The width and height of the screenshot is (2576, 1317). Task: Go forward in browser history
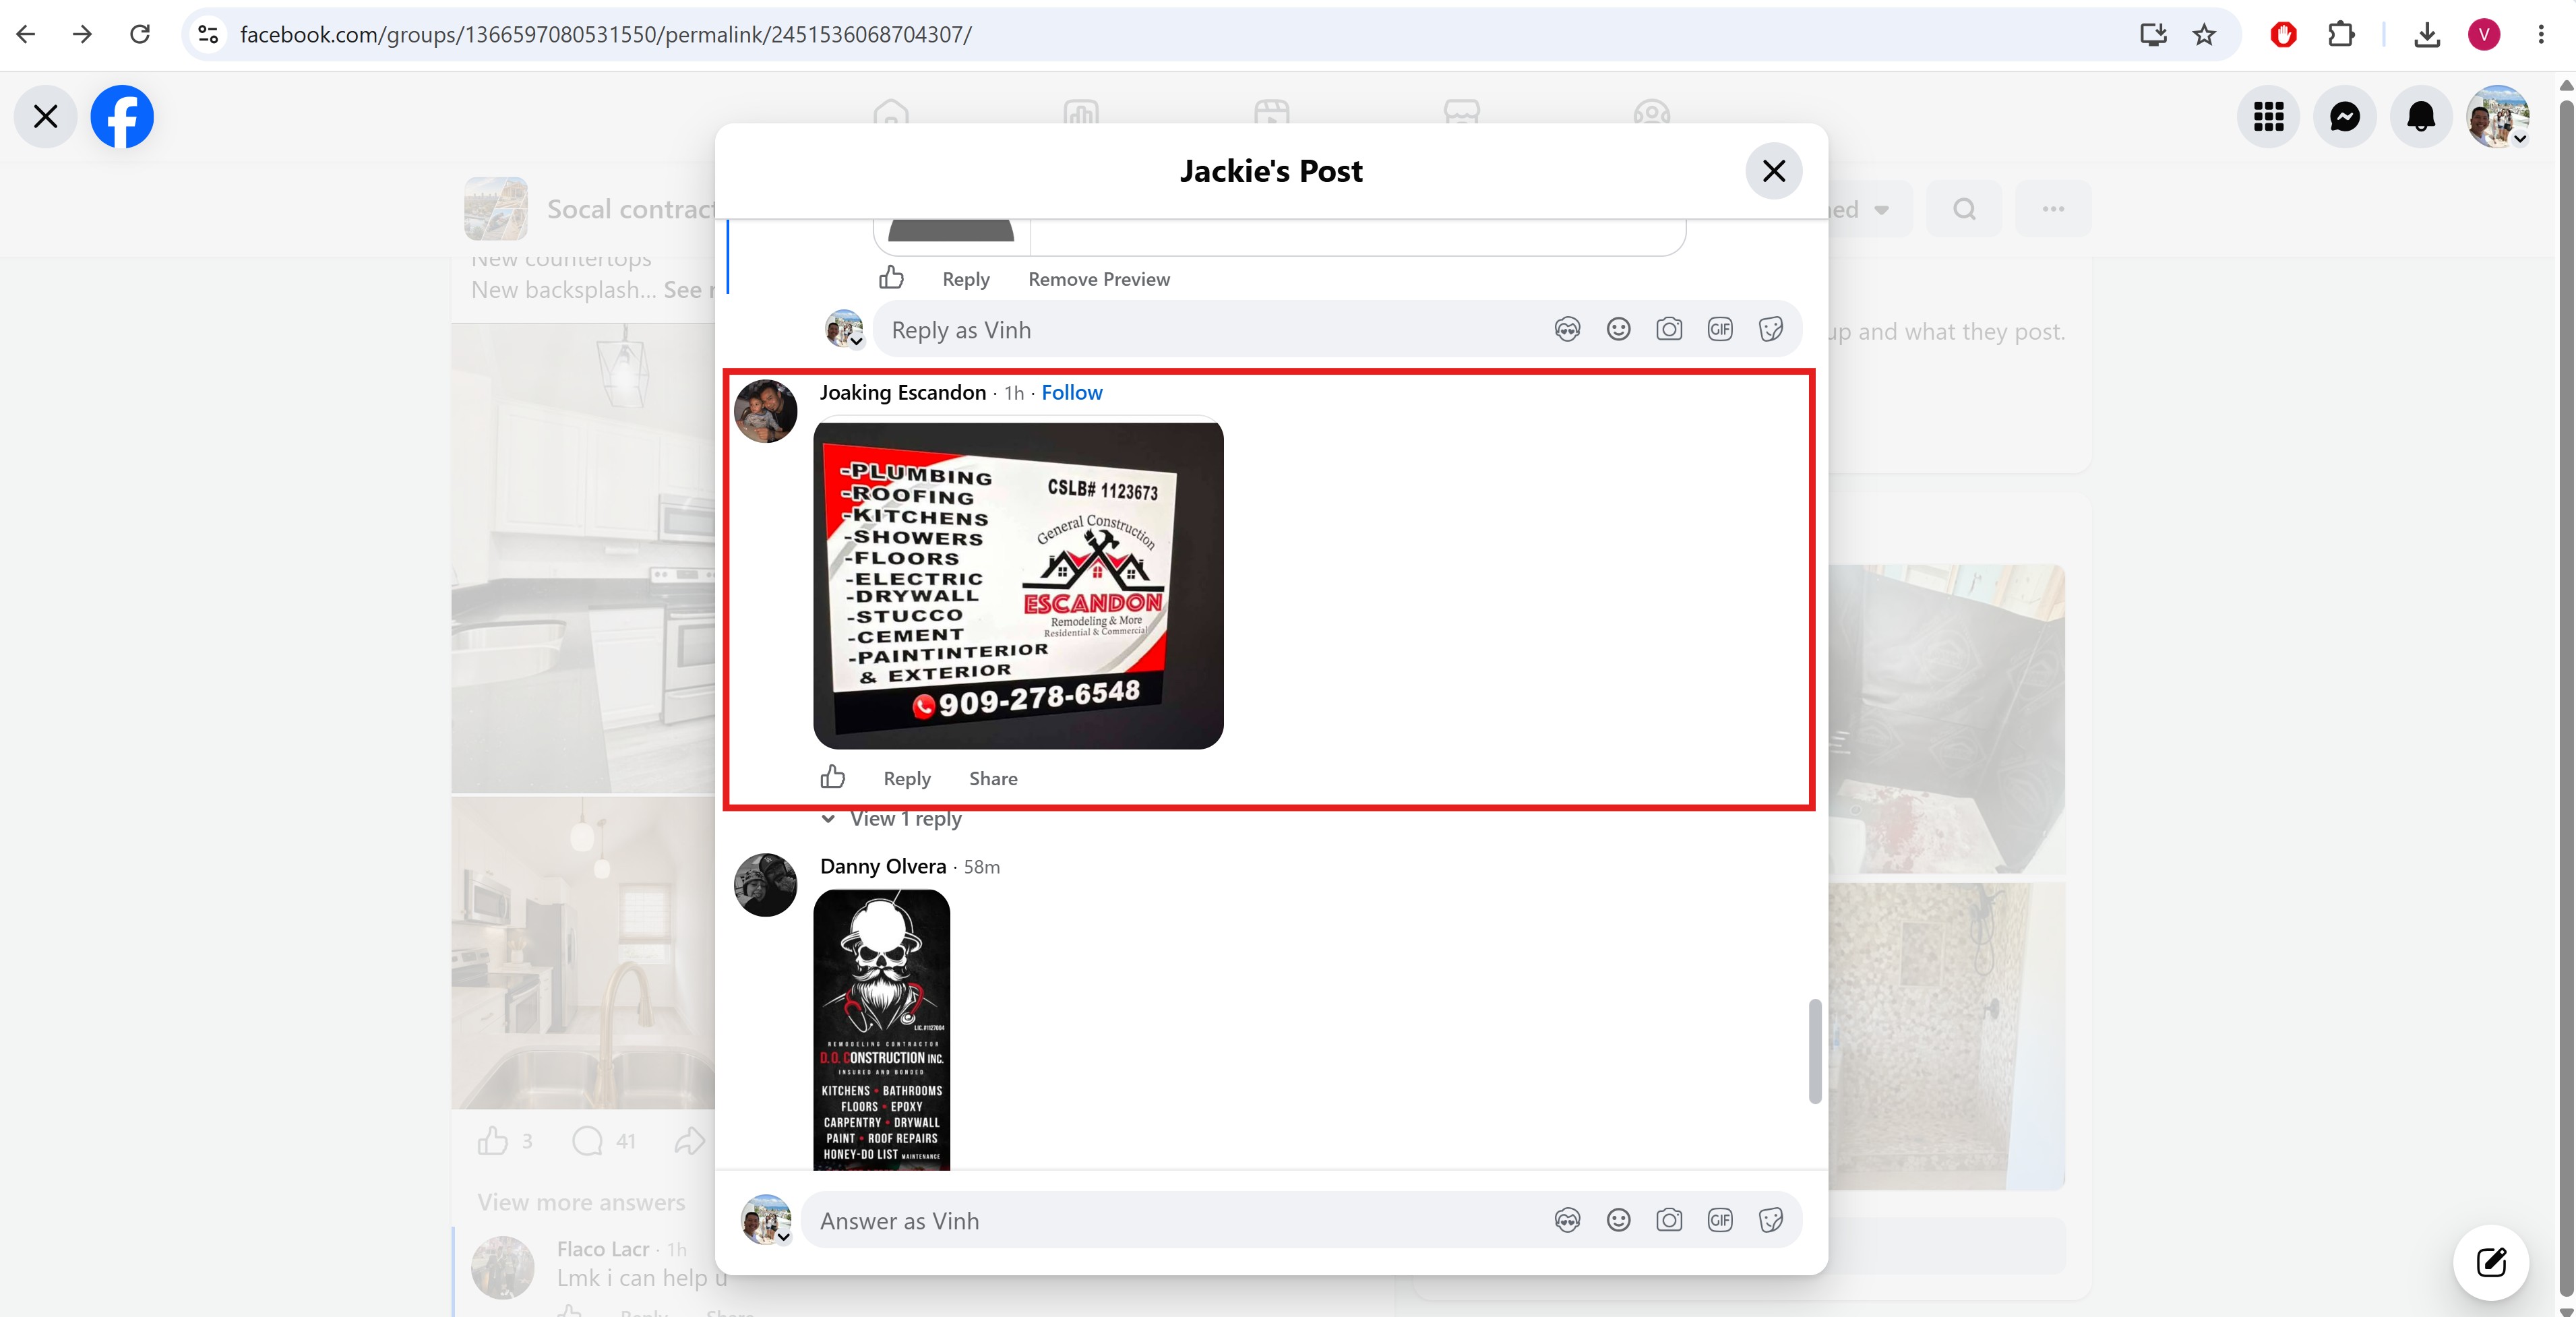click(83, 35)
